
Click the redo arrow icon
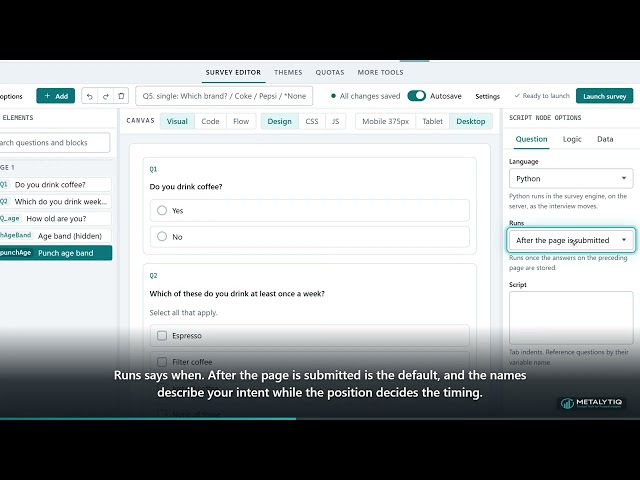point(106,96)
